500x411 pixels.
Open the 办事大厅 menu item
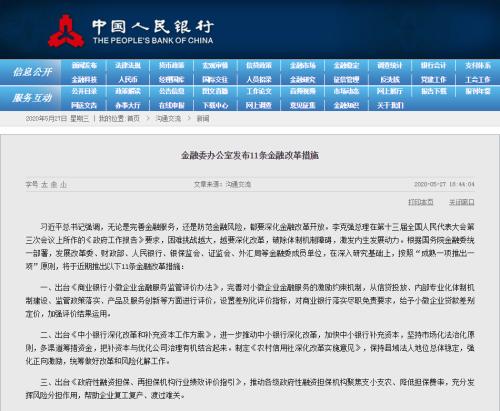click(128, 105)
